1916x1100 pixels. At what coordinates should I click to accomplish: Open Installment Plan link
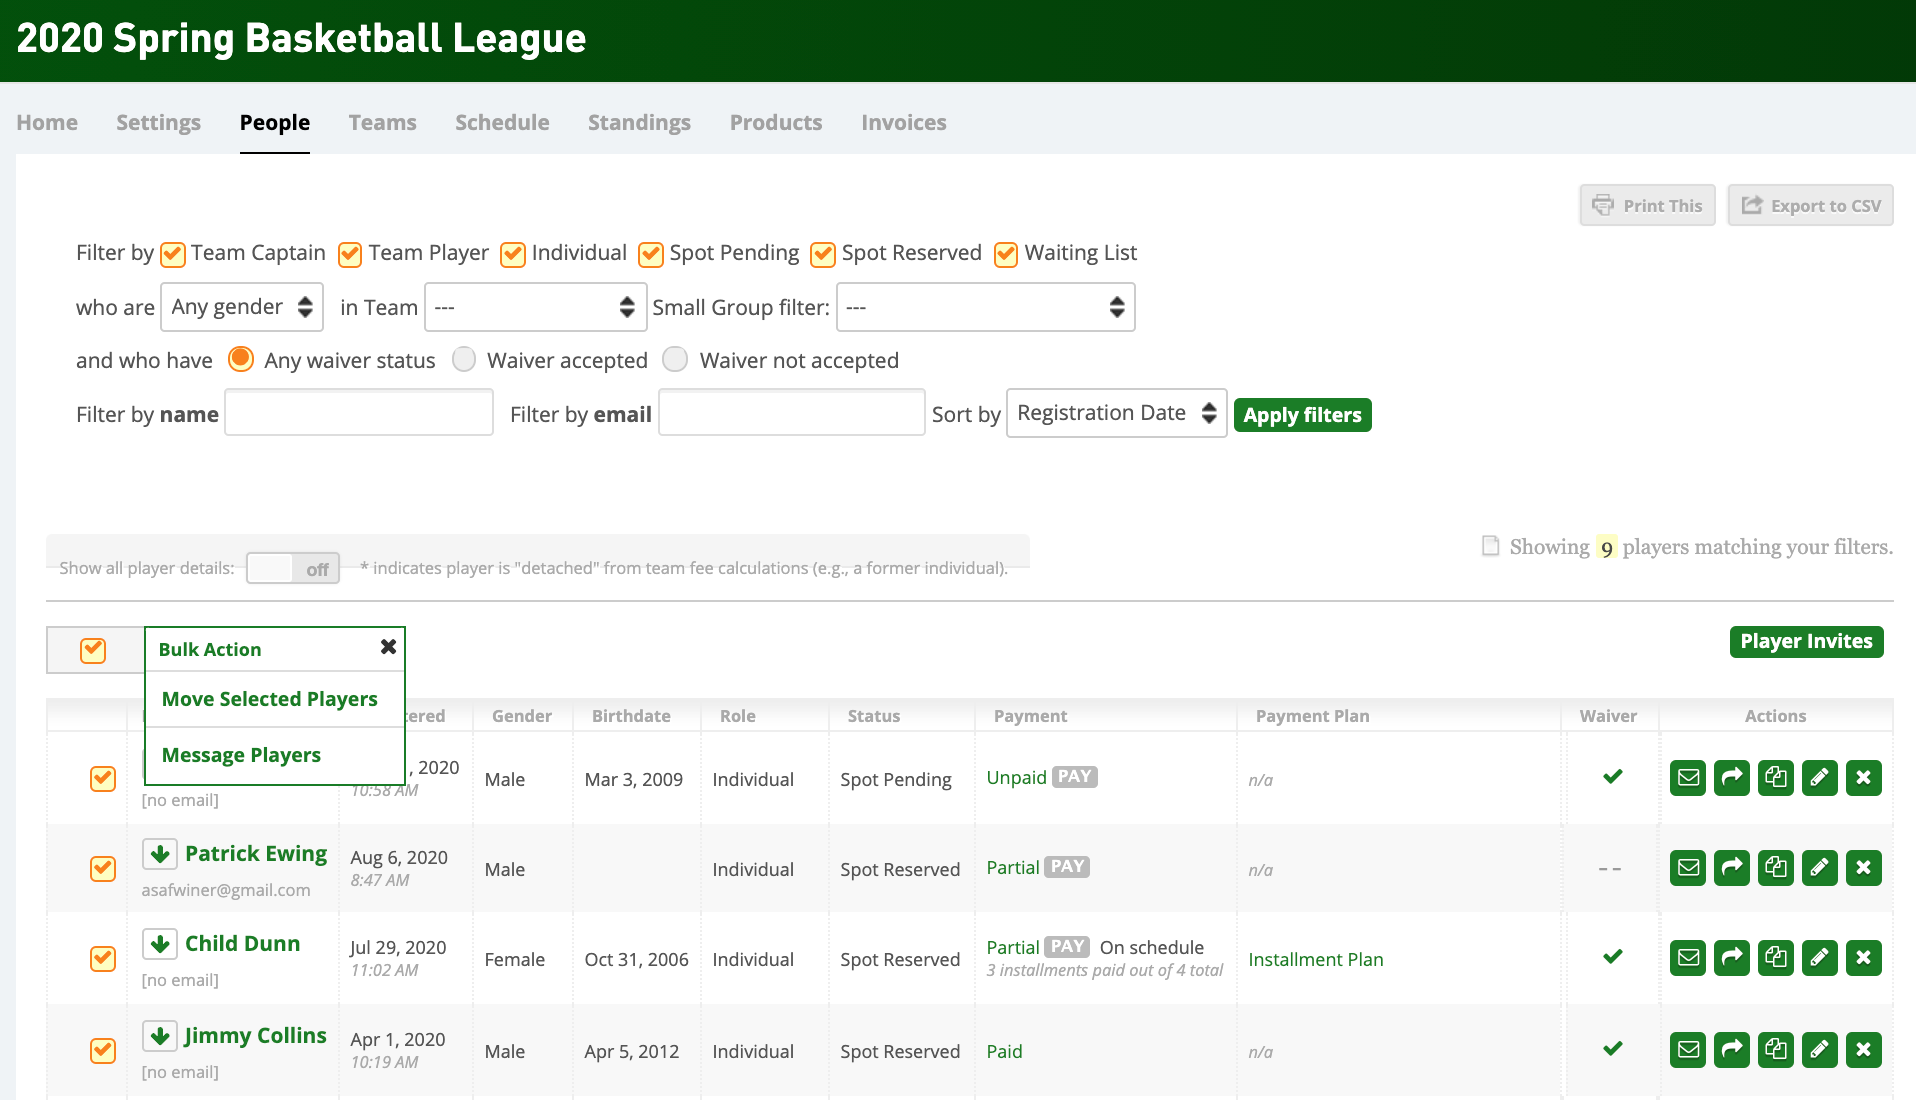[x=1316, y=959]
